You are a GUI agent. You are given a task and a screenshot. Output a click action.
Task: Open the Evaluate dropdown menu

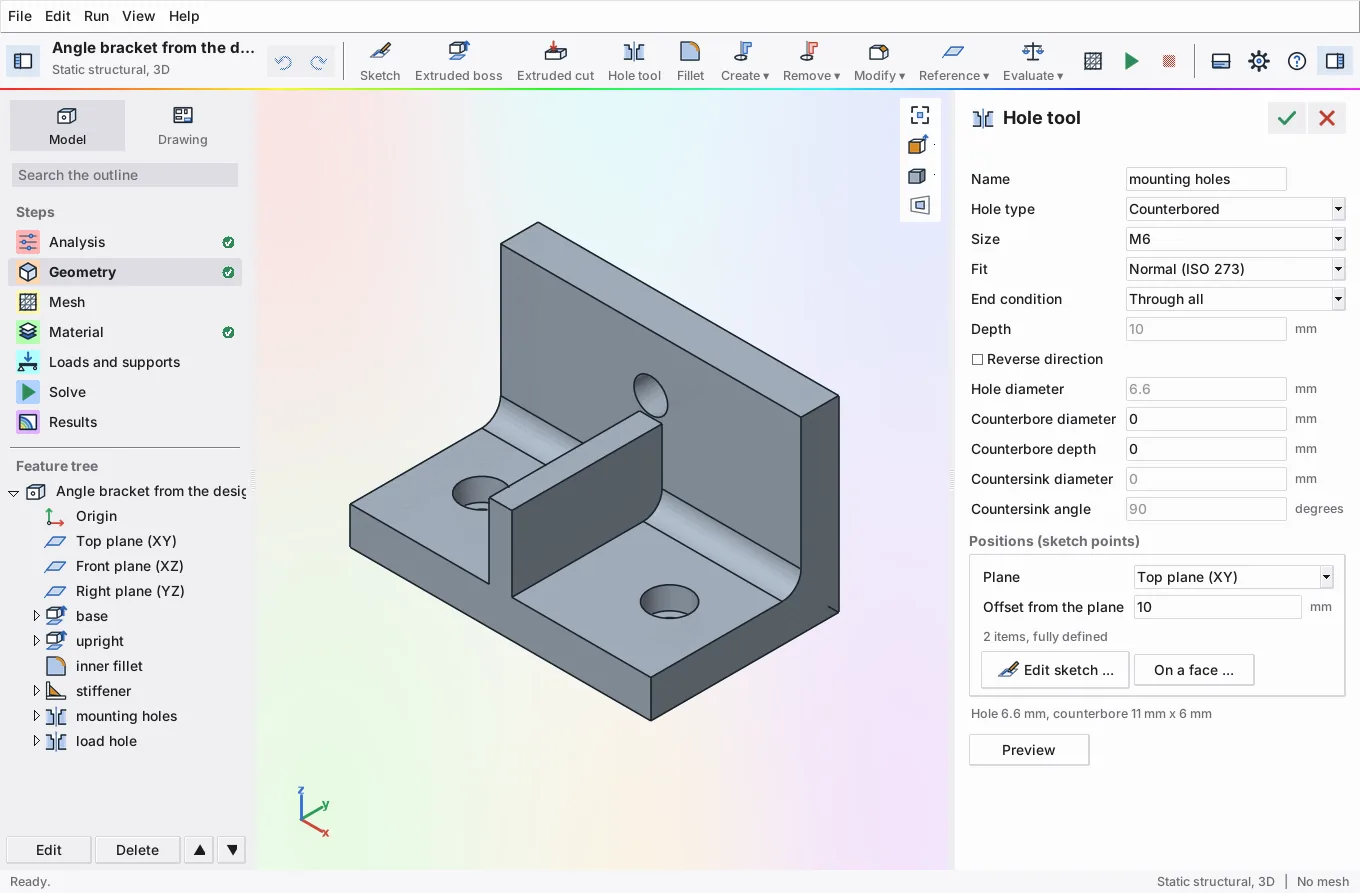click(1033, 61)
